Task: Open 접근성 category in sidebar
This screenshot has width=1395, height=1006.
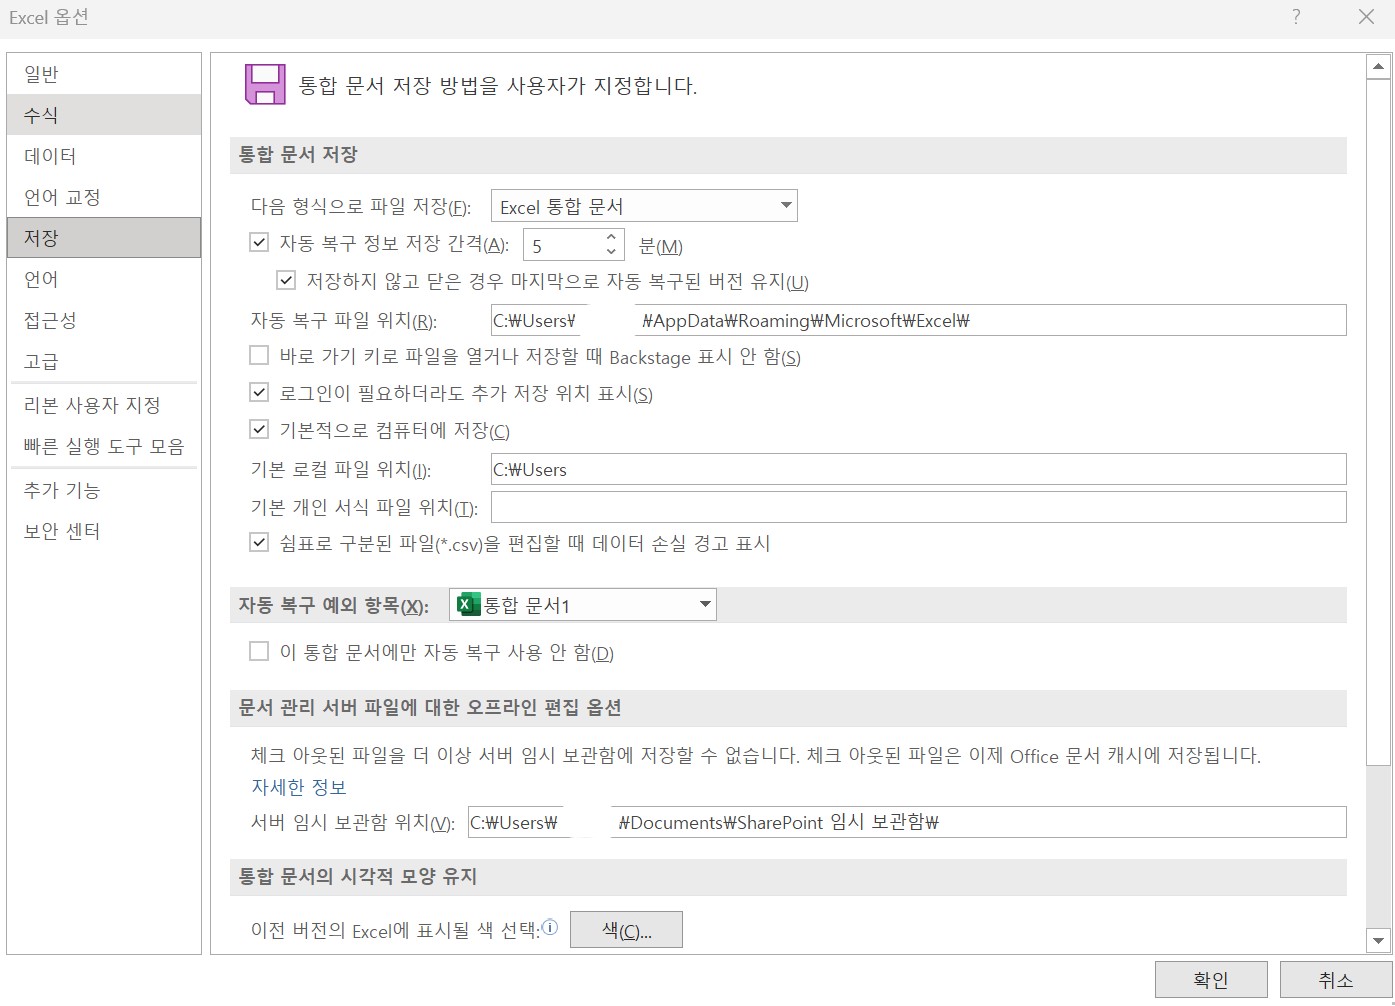Action: click(x=104, y=320)
